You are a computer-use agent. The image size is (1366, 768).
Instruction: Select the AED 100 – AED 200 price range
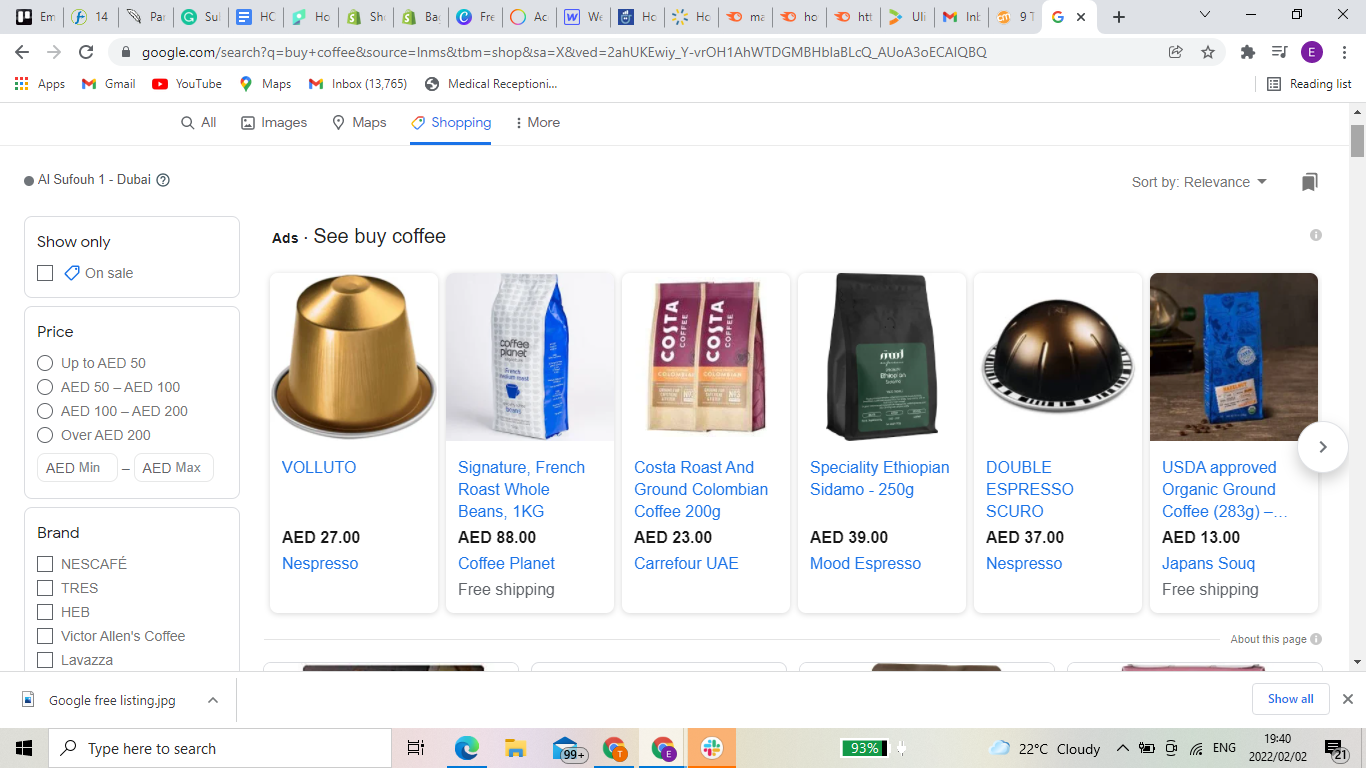coord(45,411)
